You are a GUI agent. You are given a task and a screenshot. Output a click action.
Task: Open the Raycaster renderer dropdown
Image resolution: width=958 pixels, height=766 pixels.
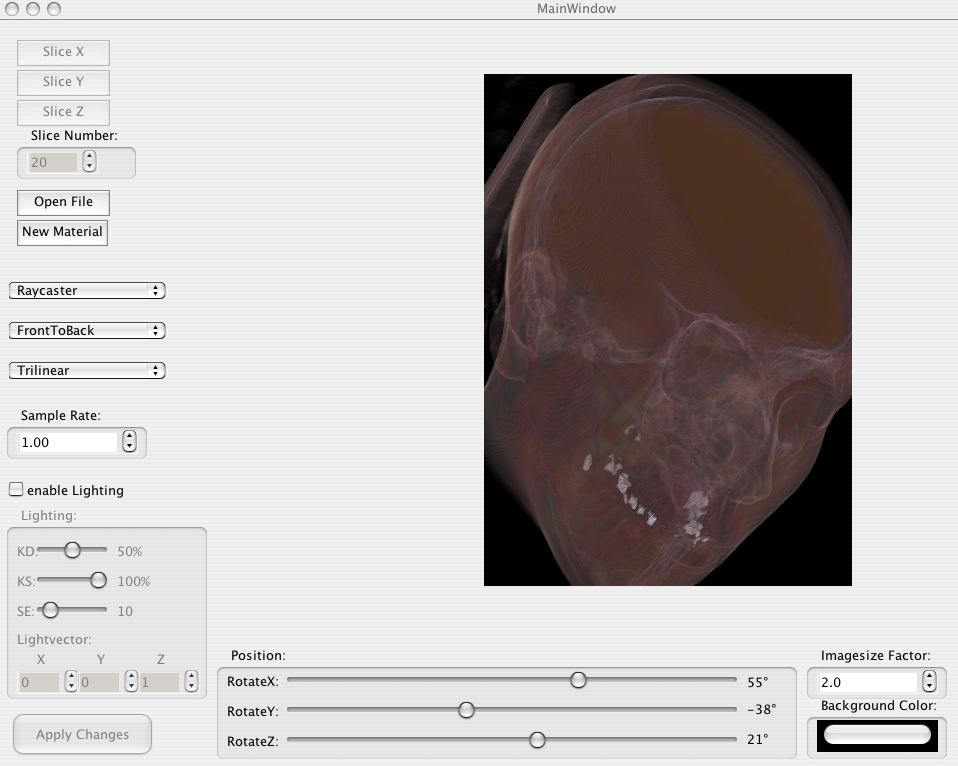click(87, 291)
